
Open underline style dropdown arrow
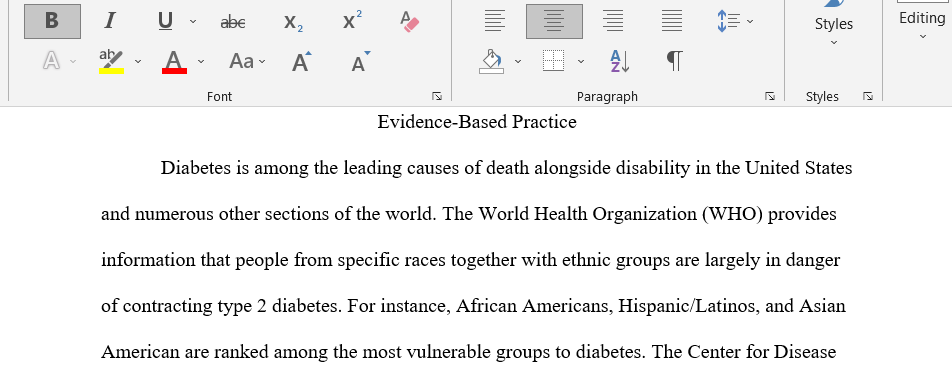point(193,21)
